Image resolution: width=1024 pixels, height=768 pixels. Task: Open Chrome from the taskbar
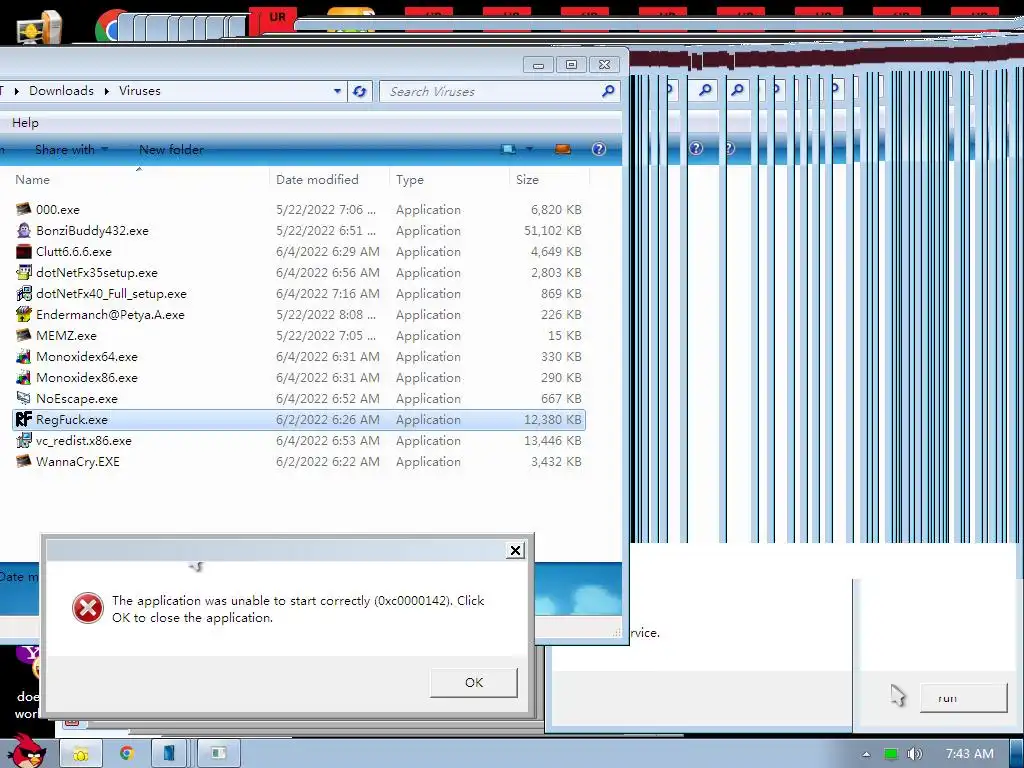pos(127,754)
